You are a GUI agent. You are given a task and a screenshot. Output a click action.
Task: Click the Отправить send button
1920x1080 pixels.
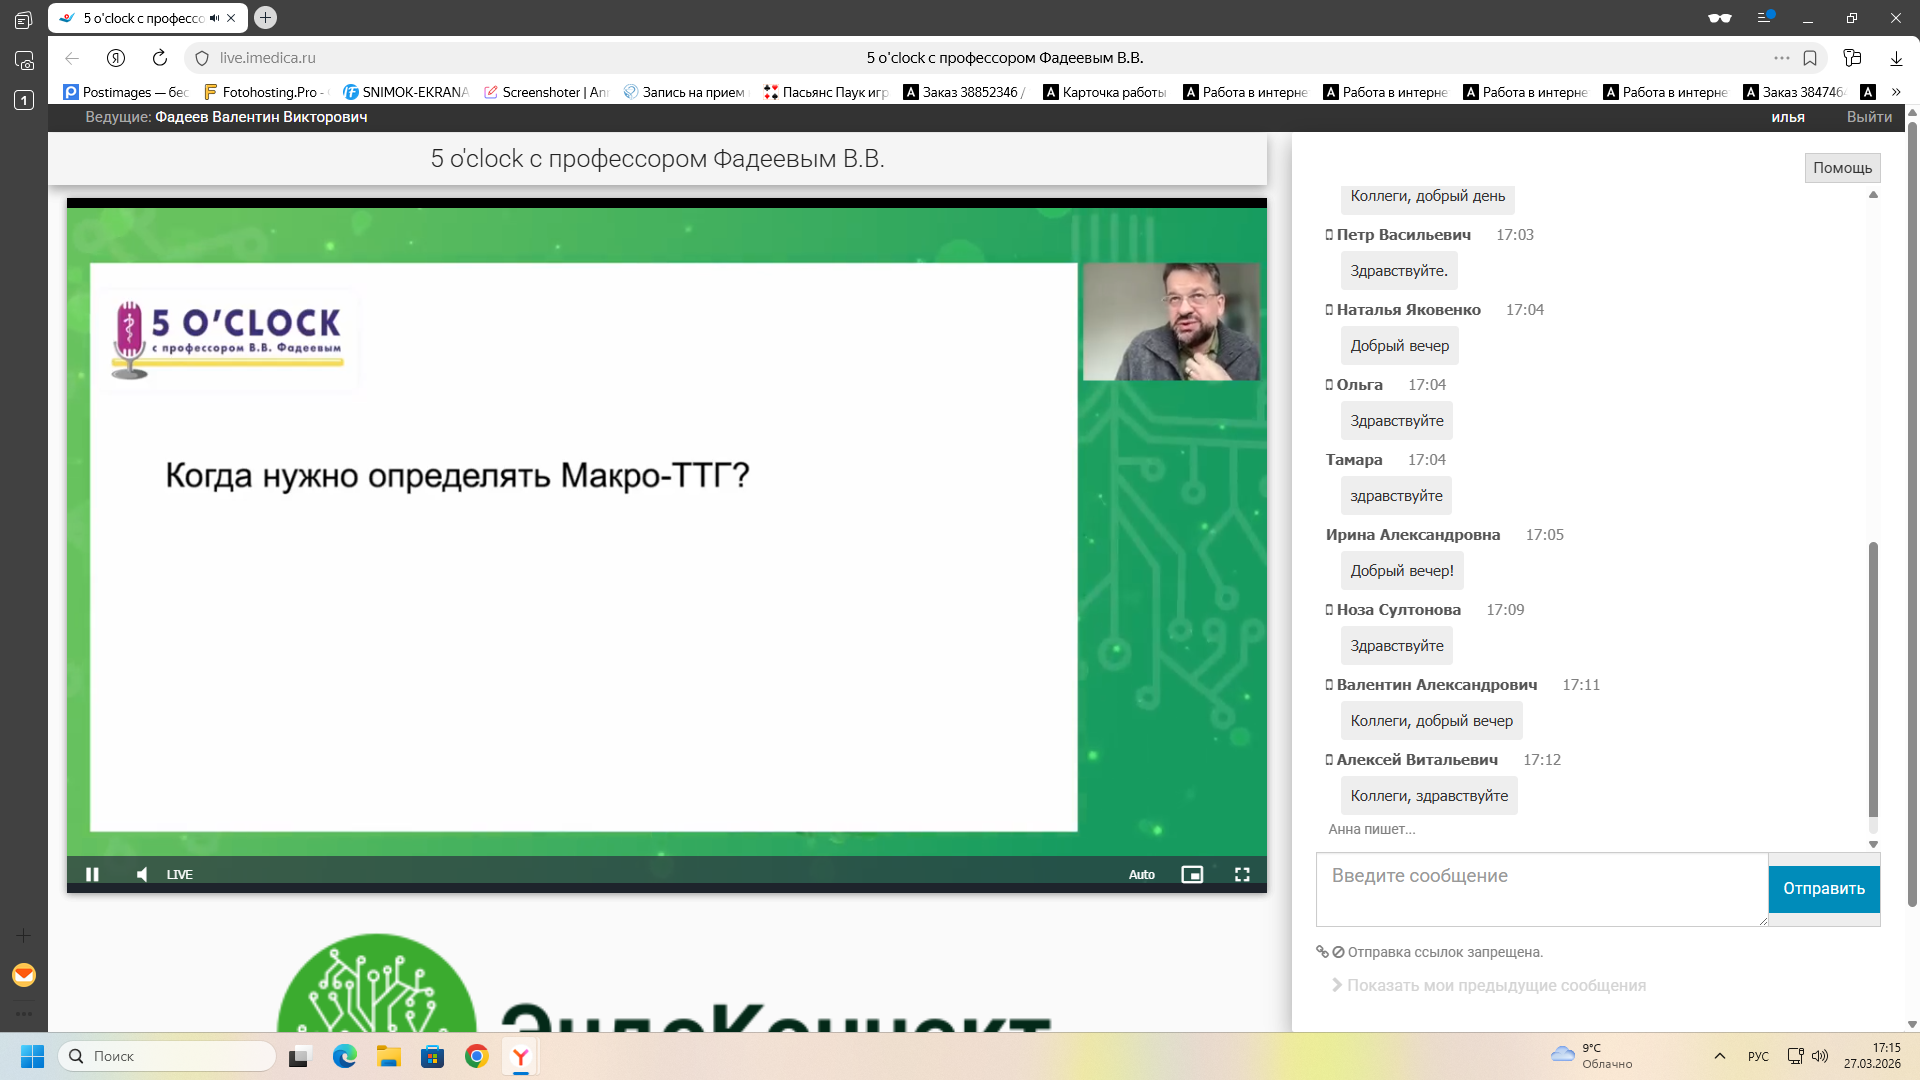coord(1823,888)
